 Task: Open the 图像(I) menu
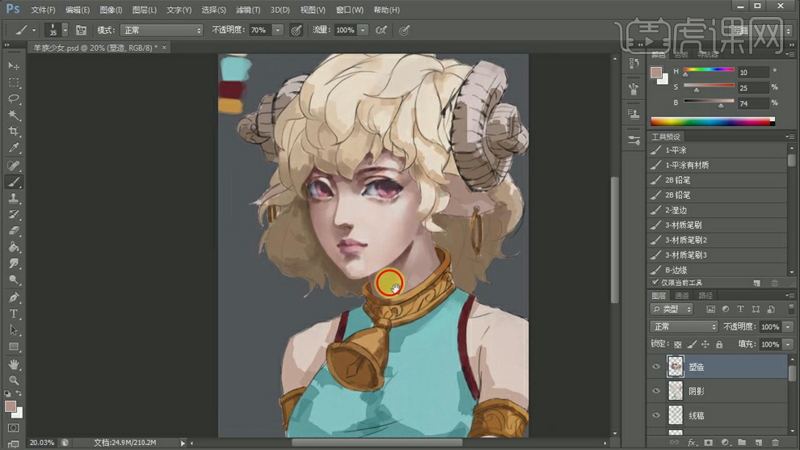coord(111,10)
